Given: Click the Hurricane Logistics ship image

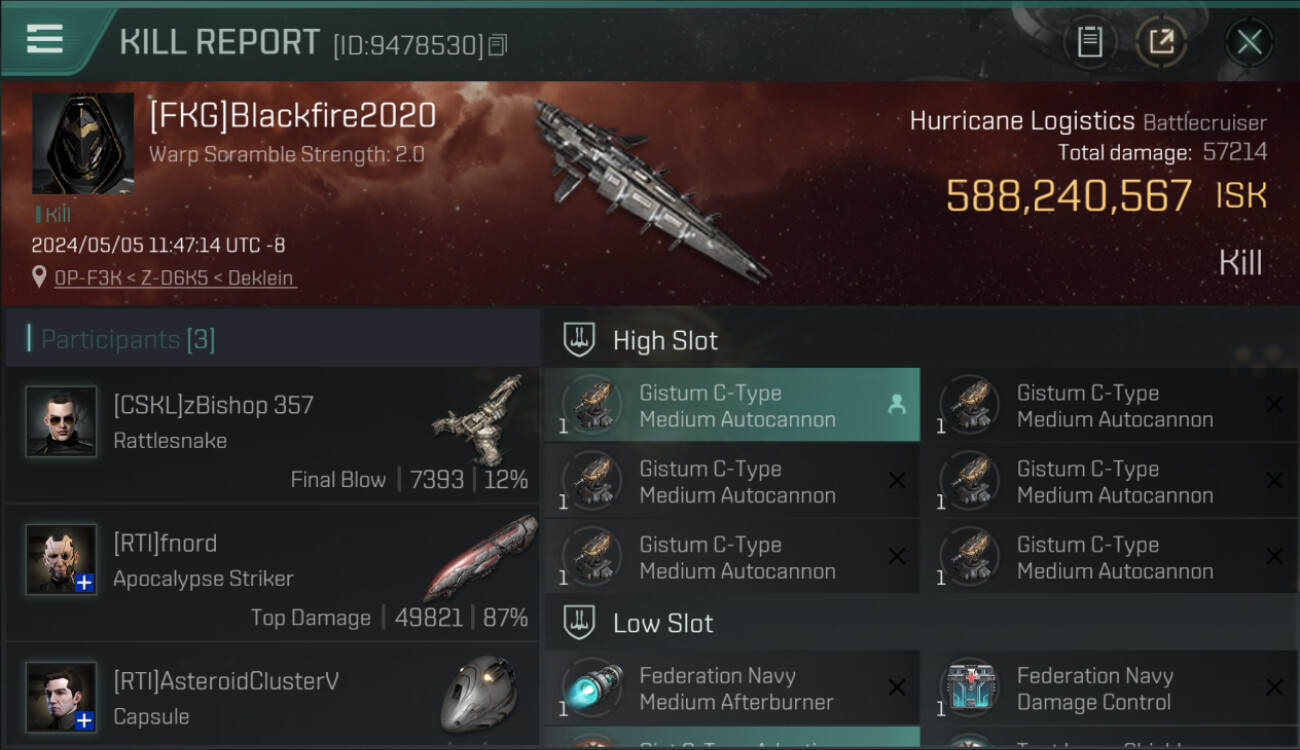Looking at the screenshot, I should click(650, 190).
